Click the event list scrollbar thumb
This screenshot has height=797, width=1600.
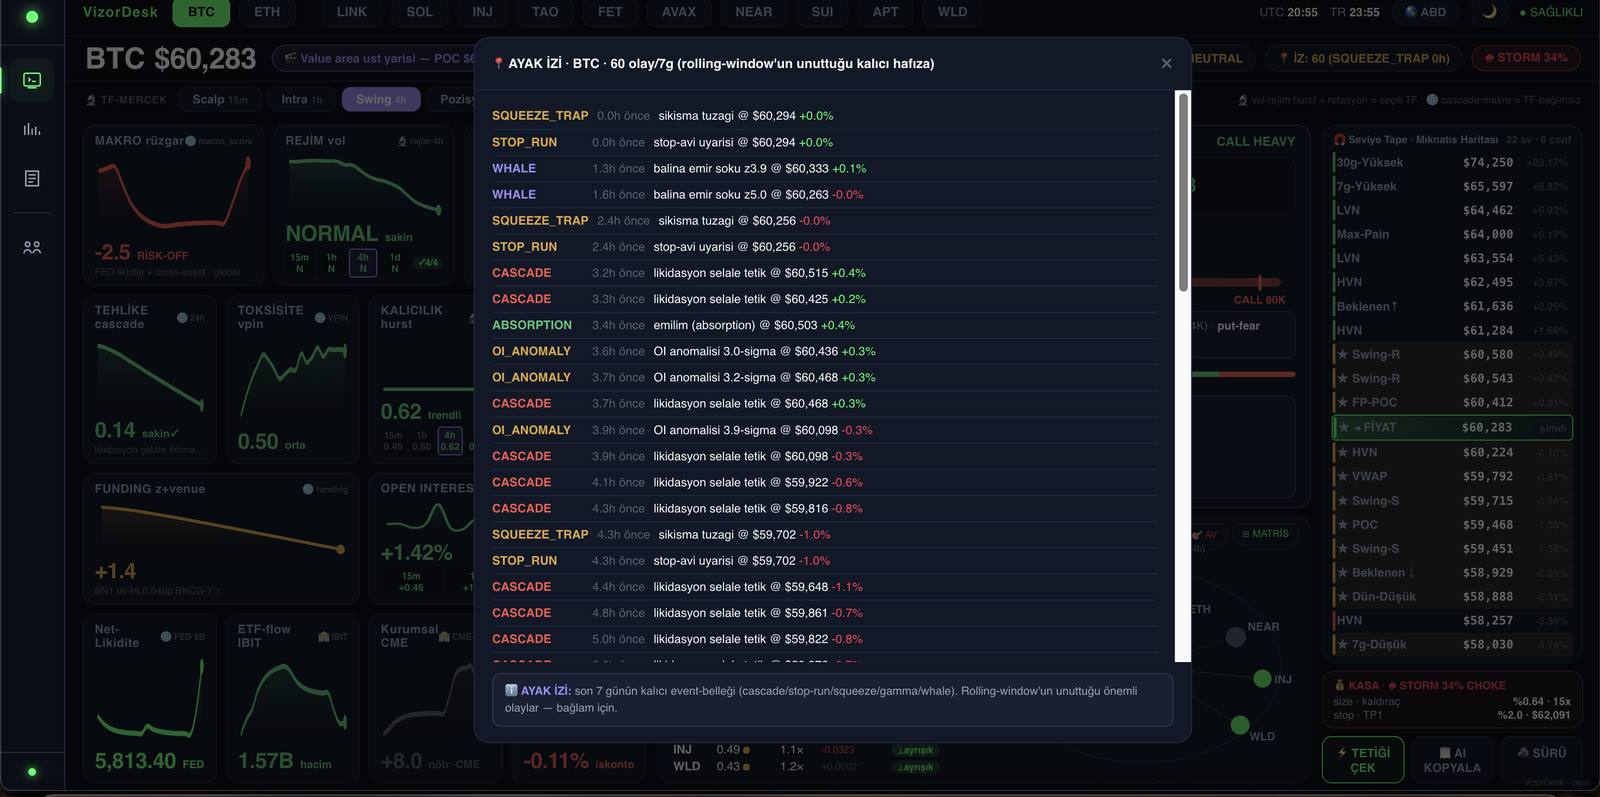(x=1183, y=192)
